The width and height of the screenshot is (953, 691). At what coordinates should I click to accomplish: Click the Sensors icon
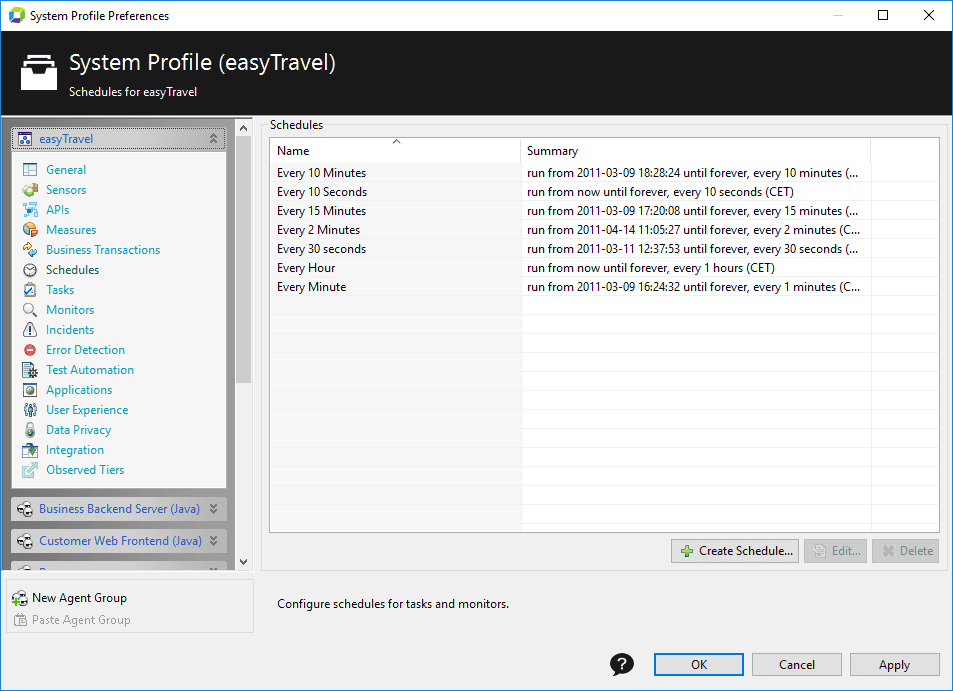[x=30, y=190]
